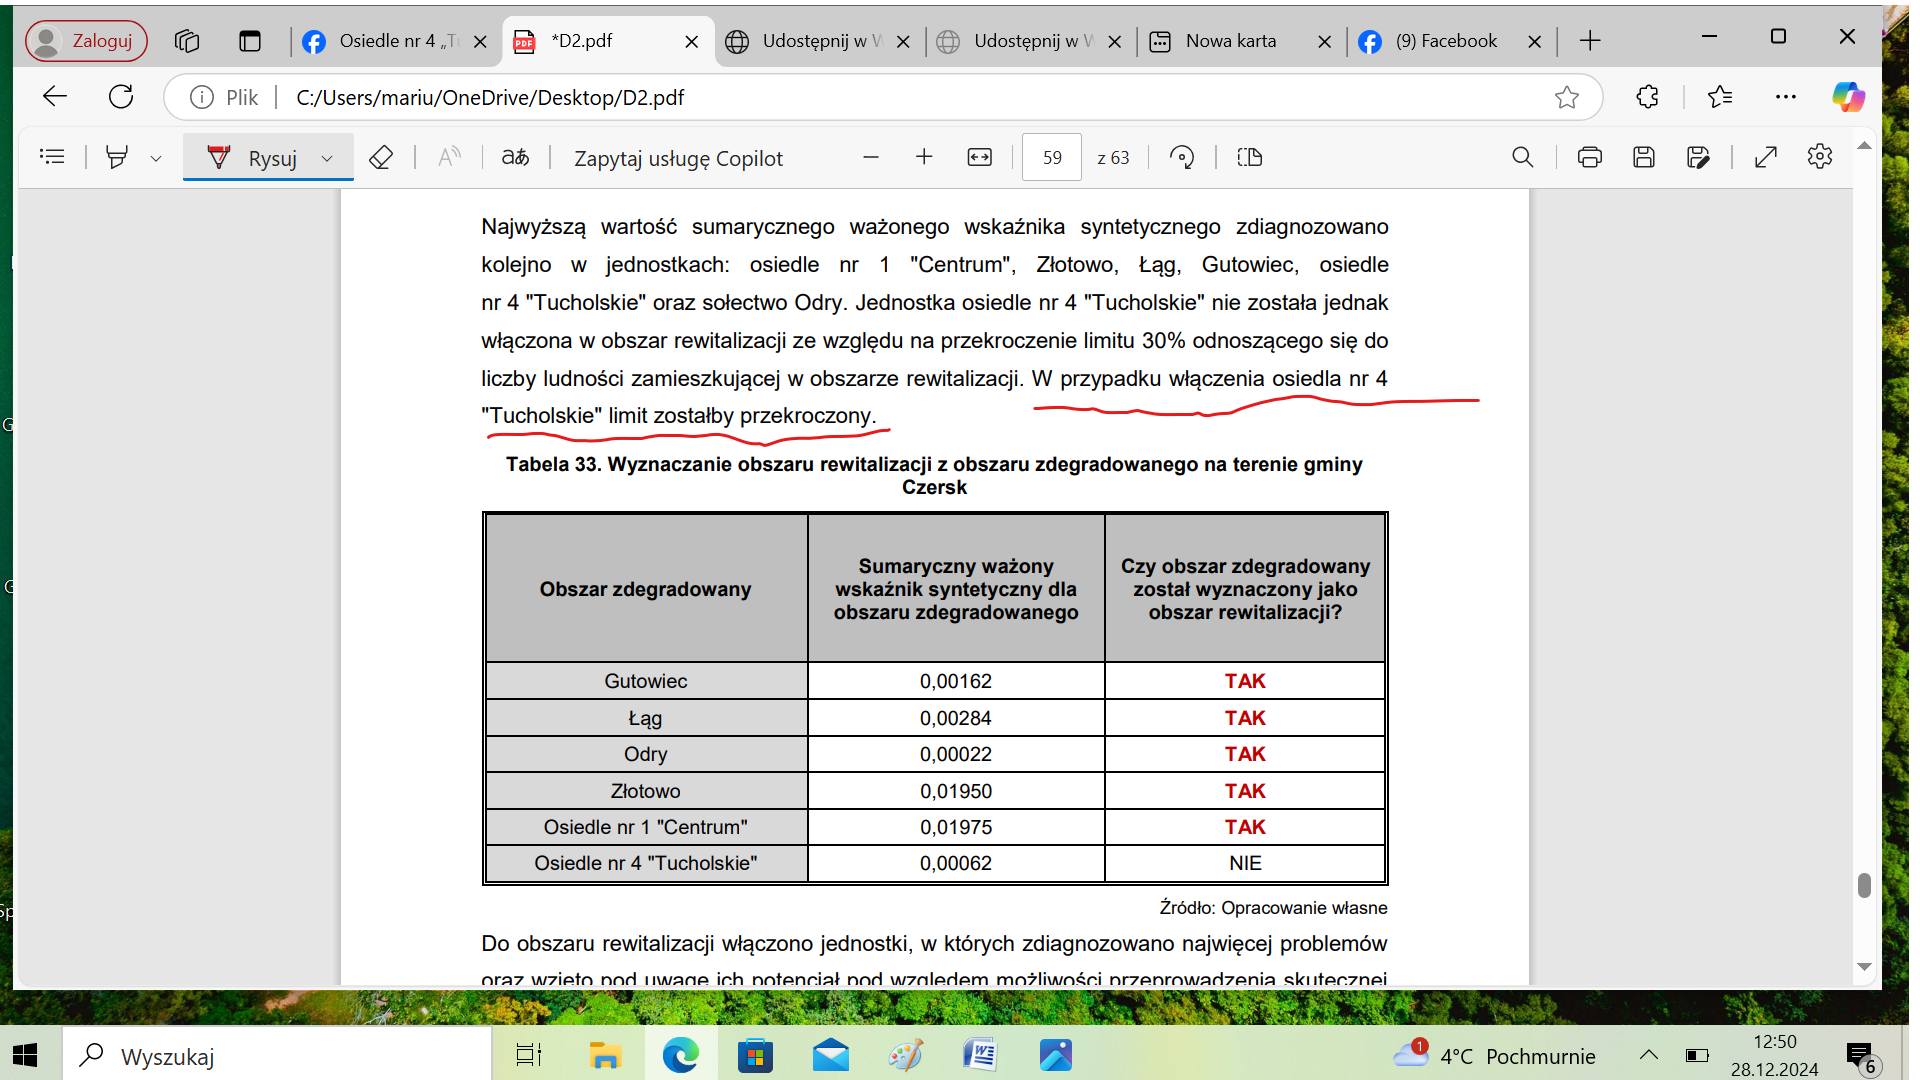Launch Copilot from browser toolbar
The width and height of the screenshot is (1920, 1080).
pos(1848,97)
